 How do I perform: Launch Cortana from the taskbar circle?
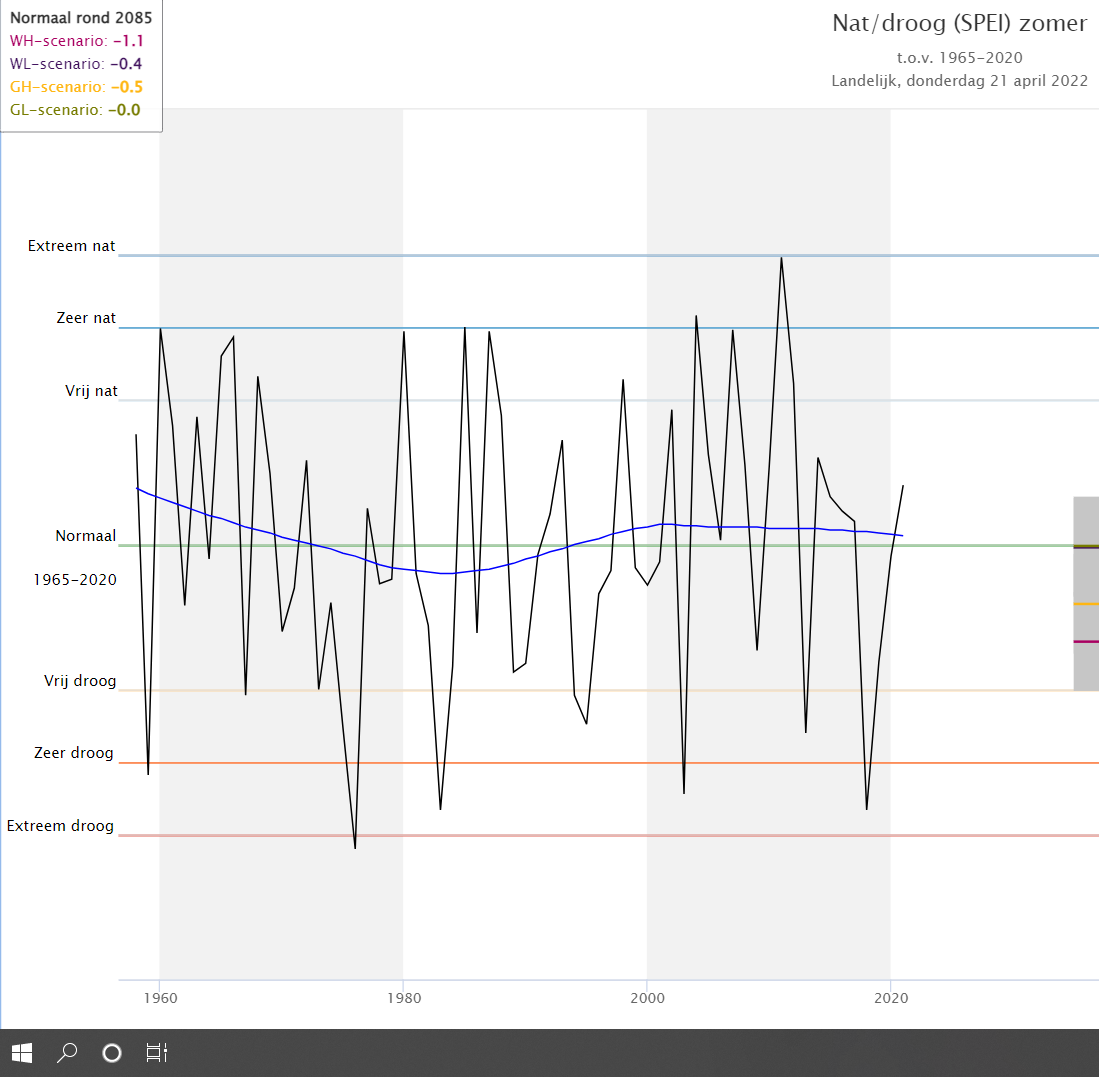coord(112,1052)
